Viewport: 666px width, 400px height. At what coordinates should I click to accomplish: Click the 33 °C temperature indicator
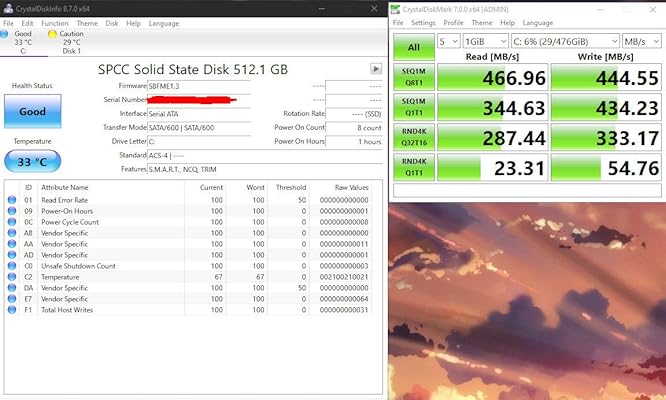point(33,162)
